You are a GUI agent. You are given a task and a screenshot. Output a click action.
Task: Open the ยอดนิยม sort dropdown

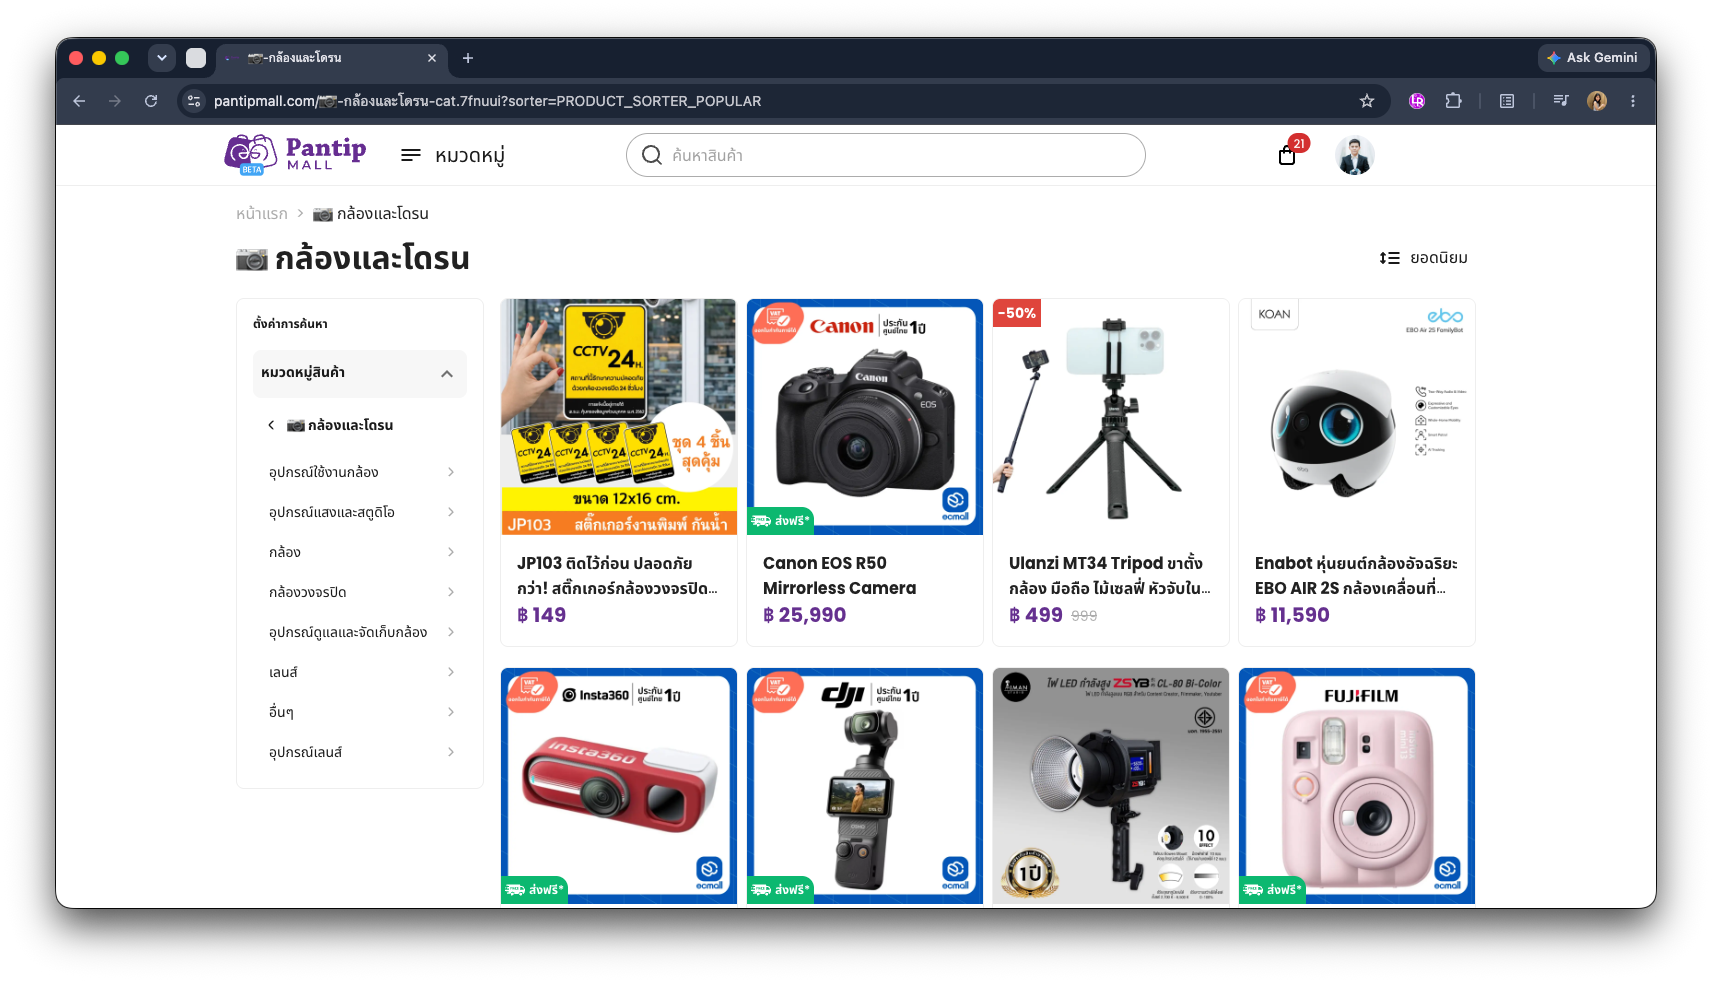(x=1423, y=258)
